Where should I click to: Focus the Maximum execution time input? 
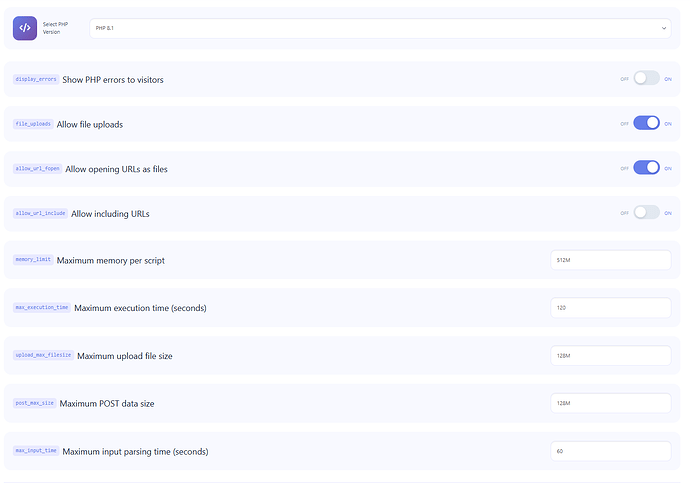coord(610,307)
